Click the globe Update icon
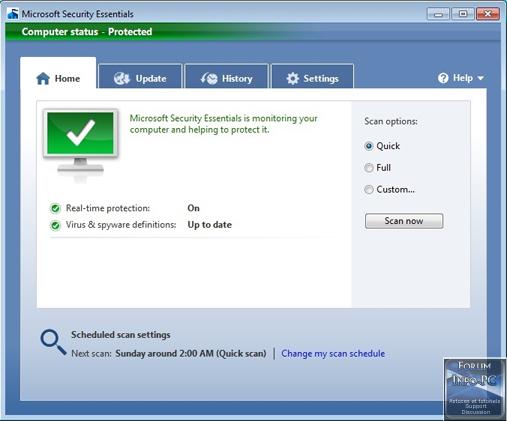Viewport: 507px width, 421px height. [x=122, y=79]
